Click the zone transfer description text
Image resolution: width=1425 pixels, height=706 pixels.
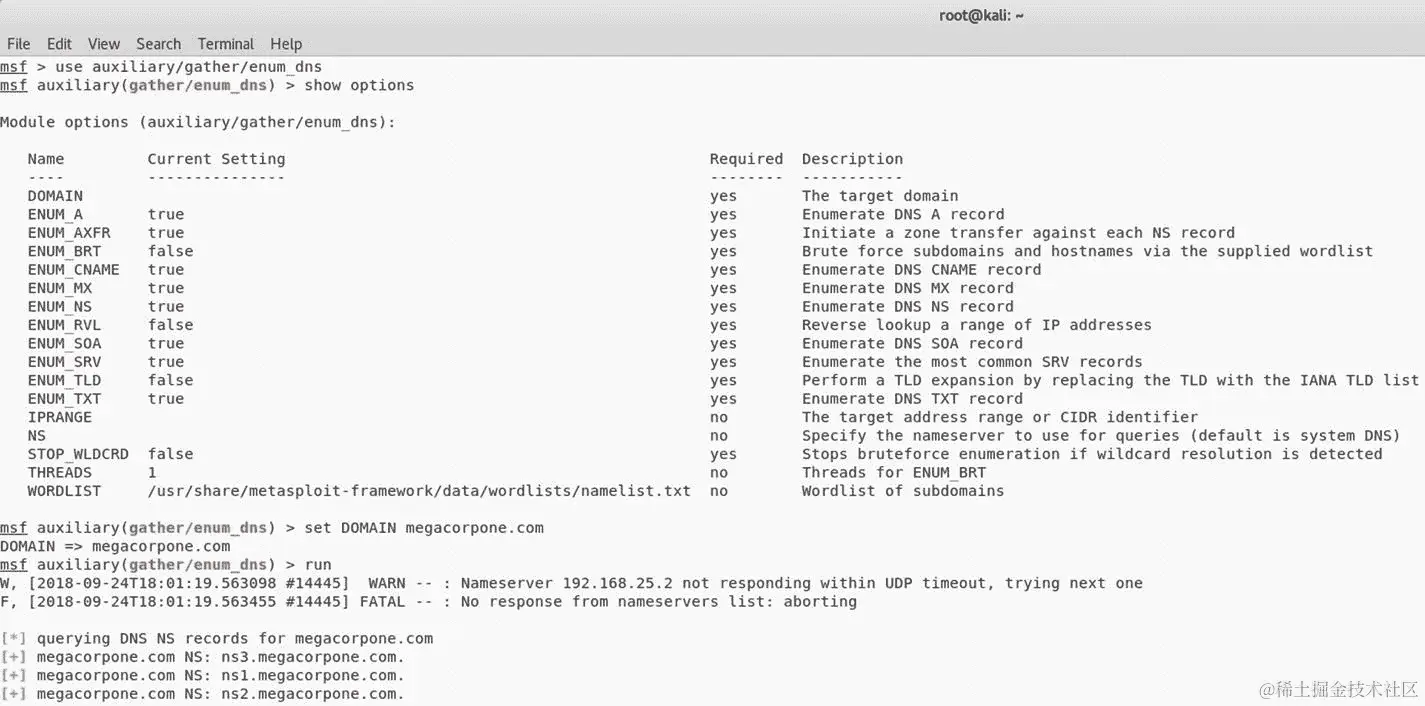click(1018, 233)
